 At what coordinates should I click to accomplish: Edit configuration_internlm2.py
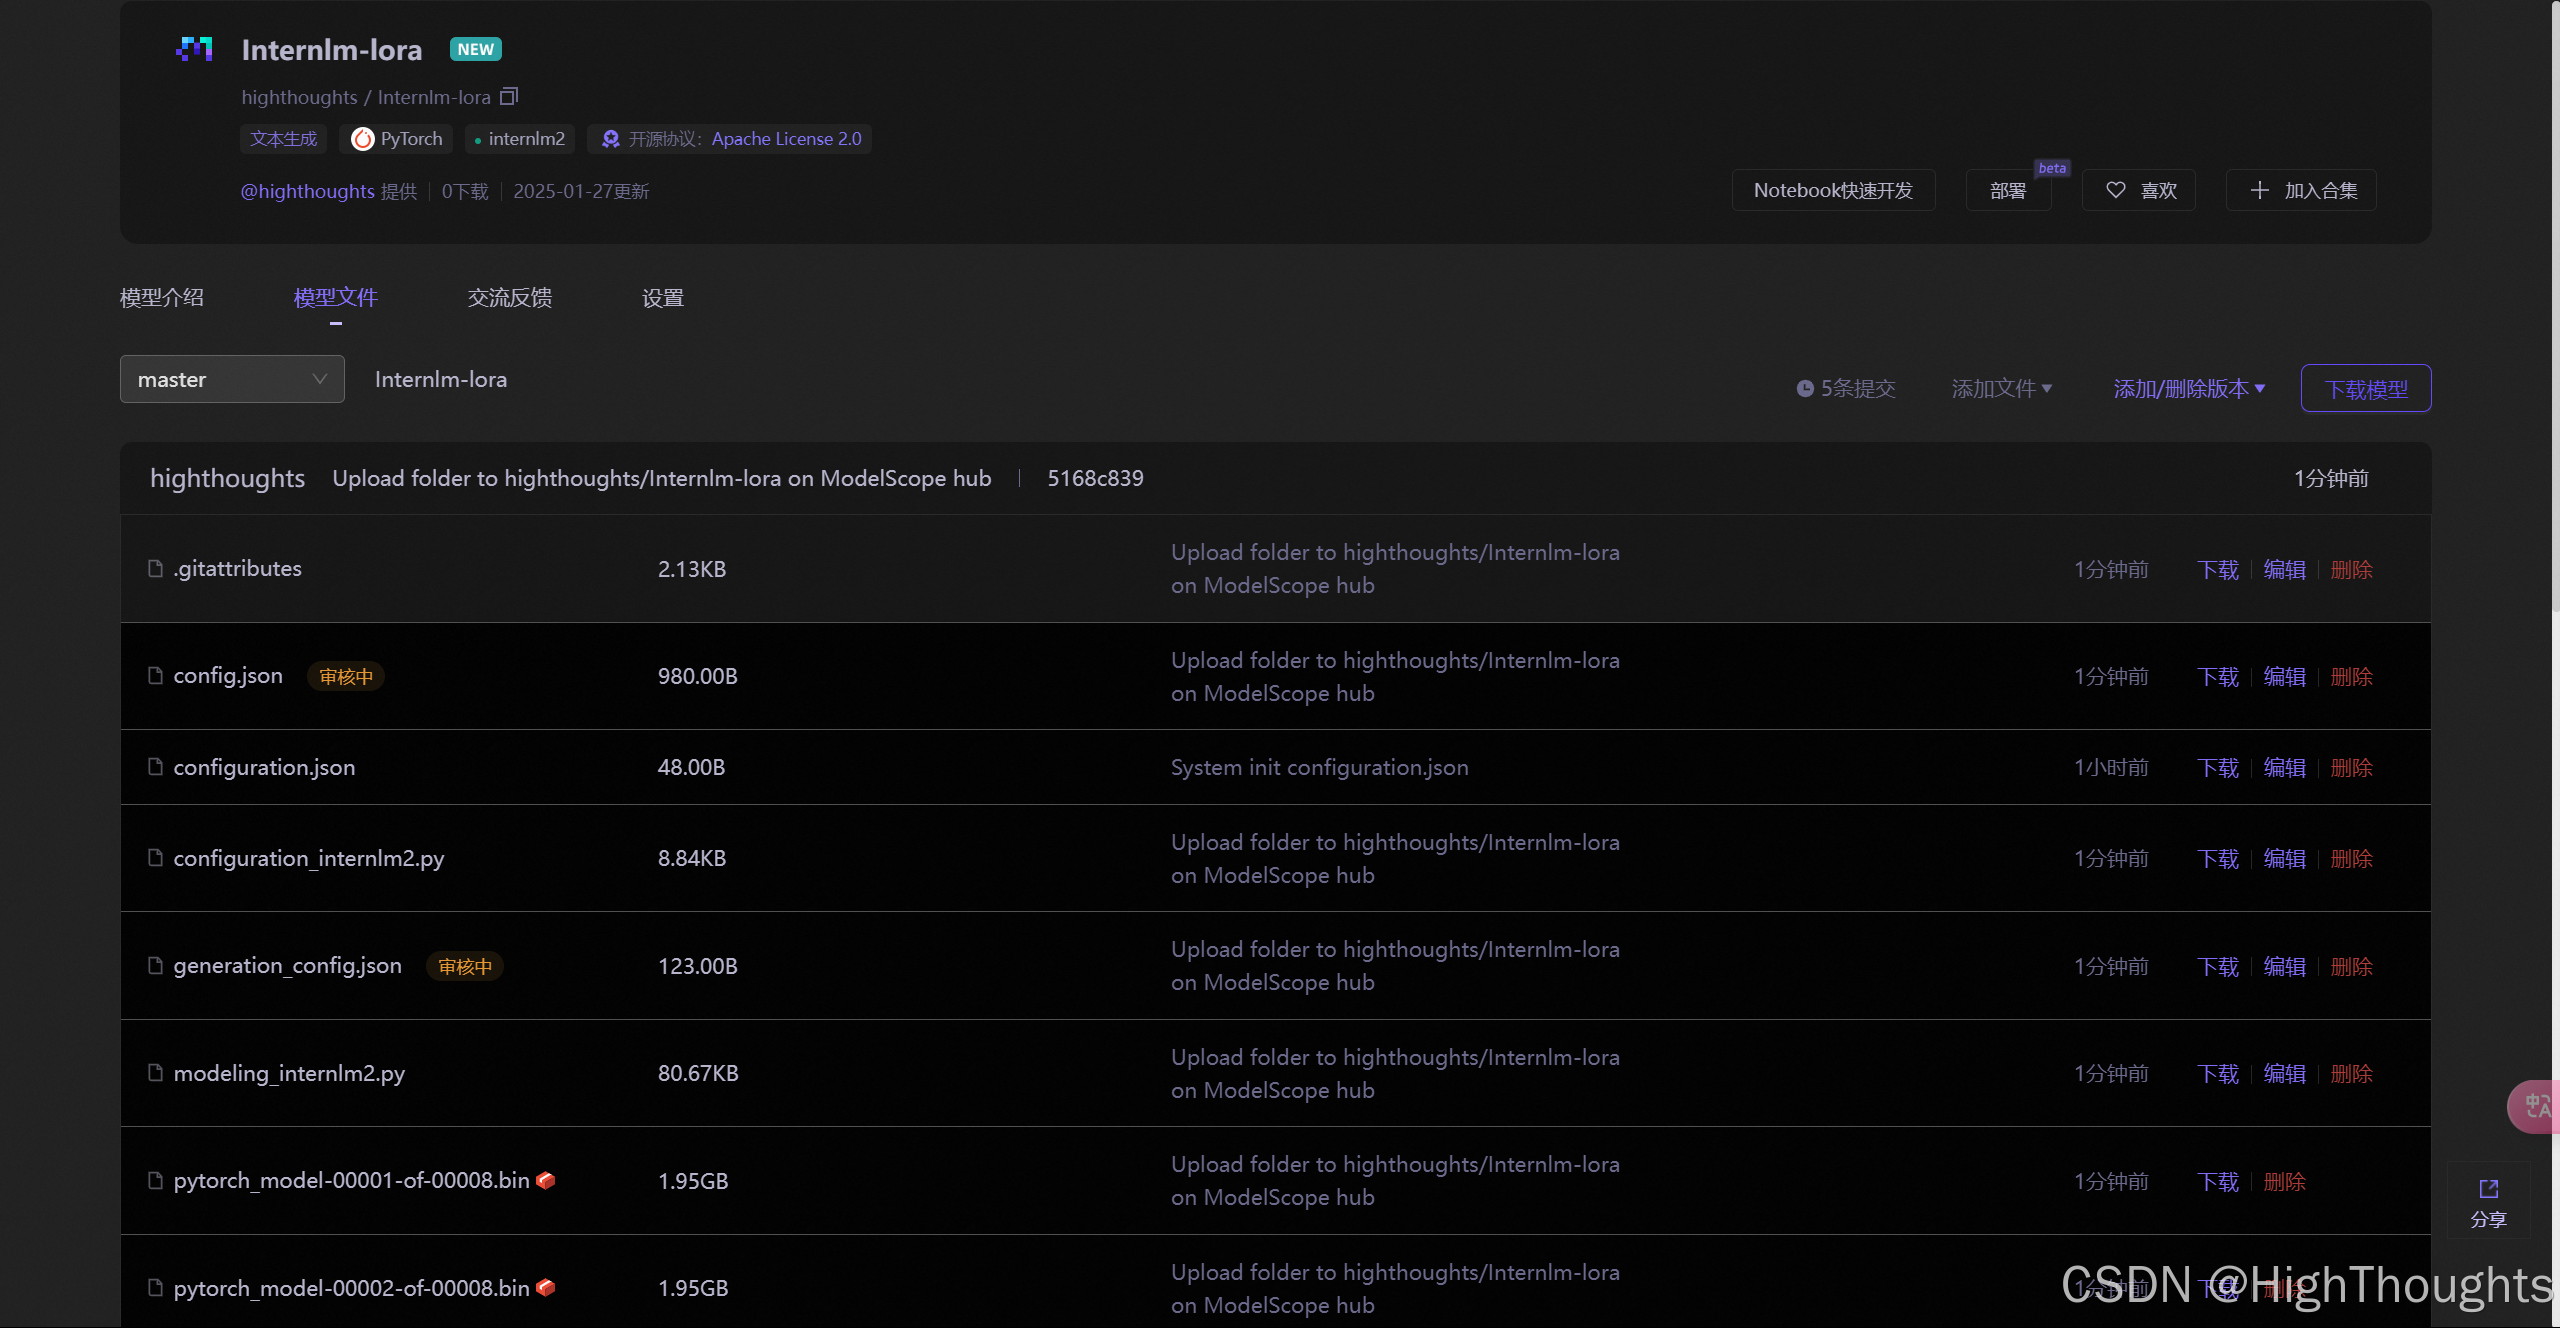(2285, 858)
